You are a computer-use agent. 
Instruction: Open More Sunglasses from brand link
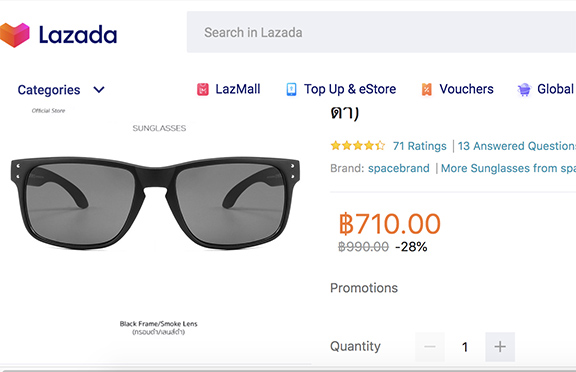point(508,168)
